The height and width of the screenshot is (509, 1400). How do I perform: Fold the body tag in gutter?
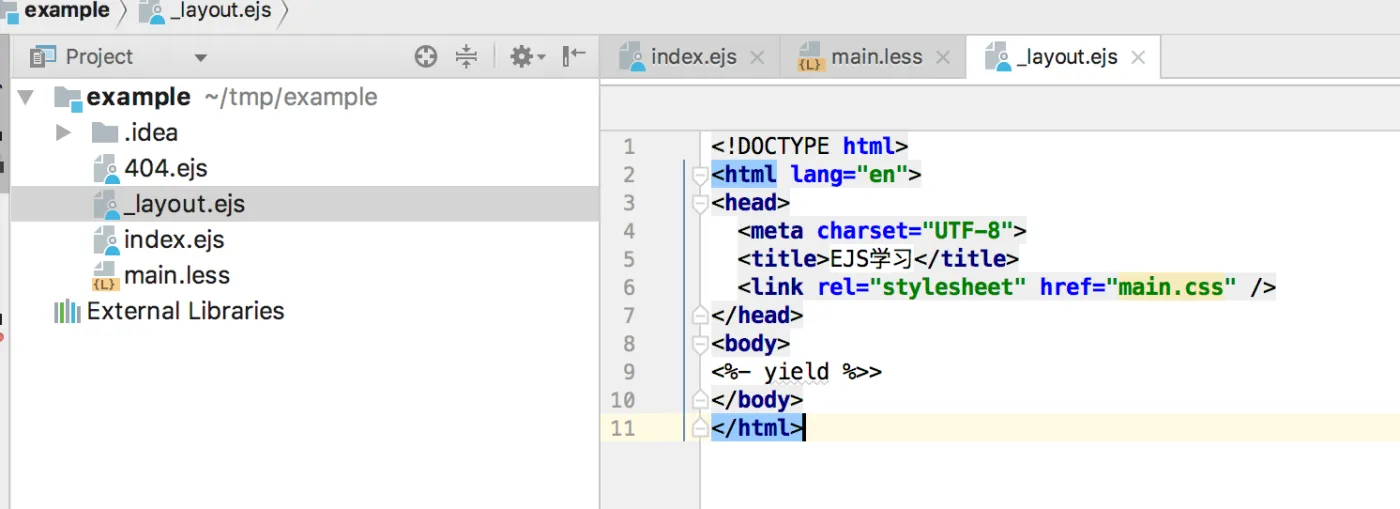coord(700,344)
